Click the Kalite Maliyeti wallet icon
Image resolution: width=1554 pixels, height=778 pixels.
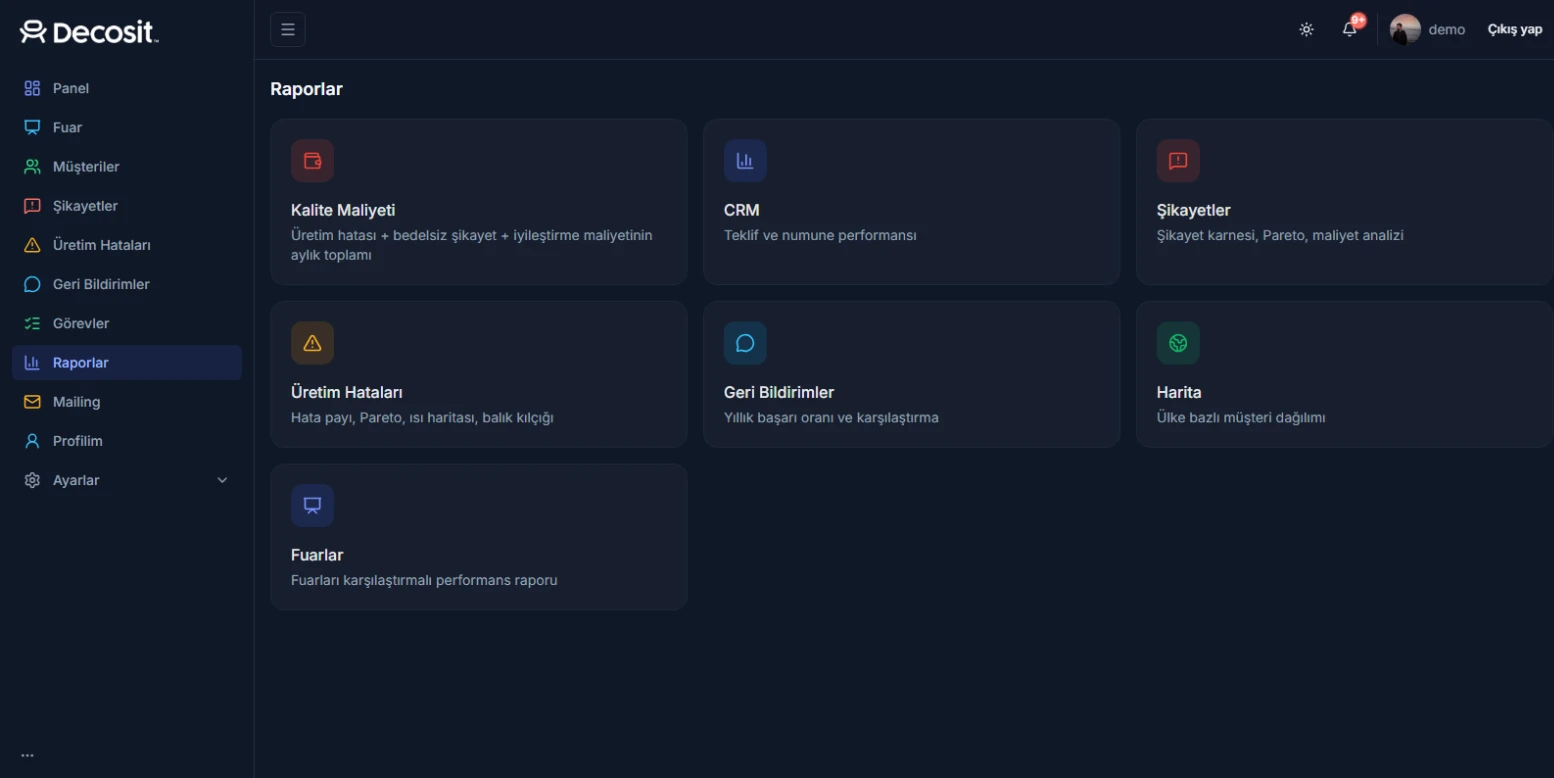pos(312,161)
